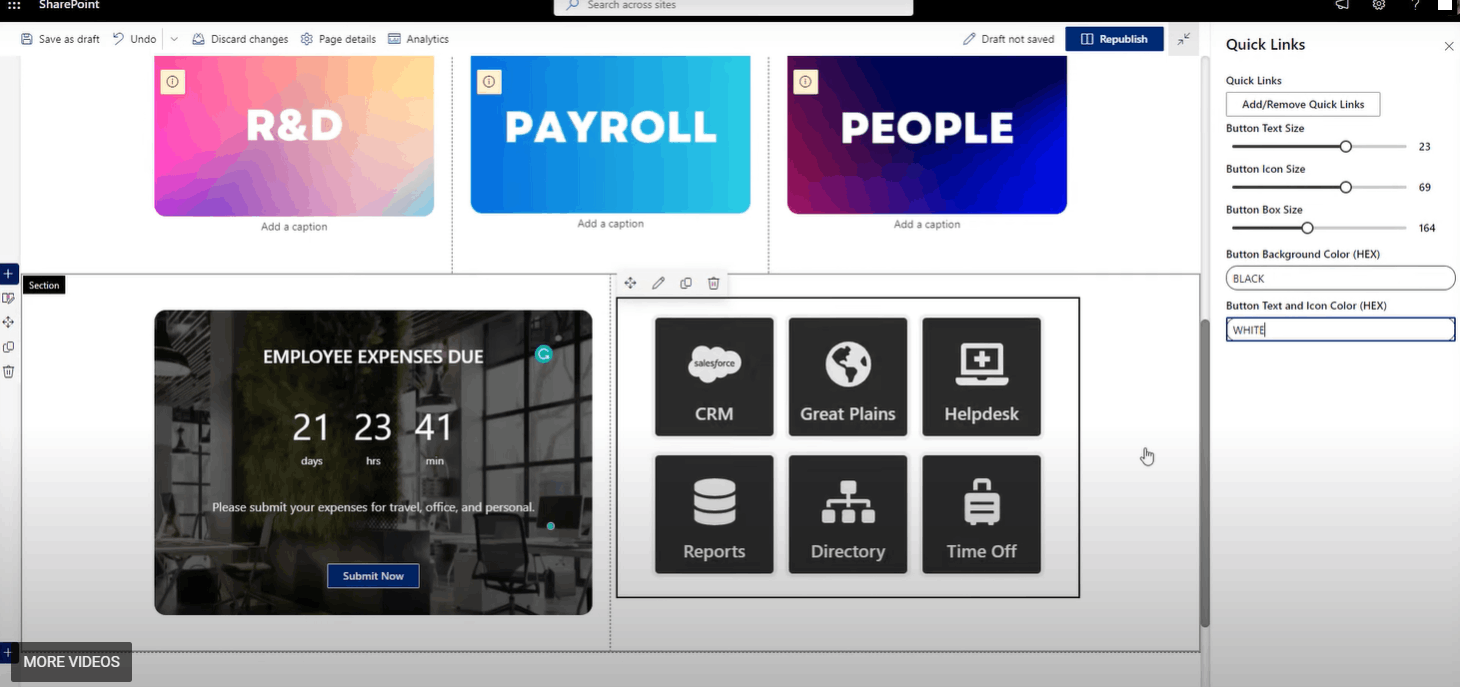The height and width of the screenshot is (687, 1460).
Task: Duplicate the Quick Links web part
Action: pos(686,283)
